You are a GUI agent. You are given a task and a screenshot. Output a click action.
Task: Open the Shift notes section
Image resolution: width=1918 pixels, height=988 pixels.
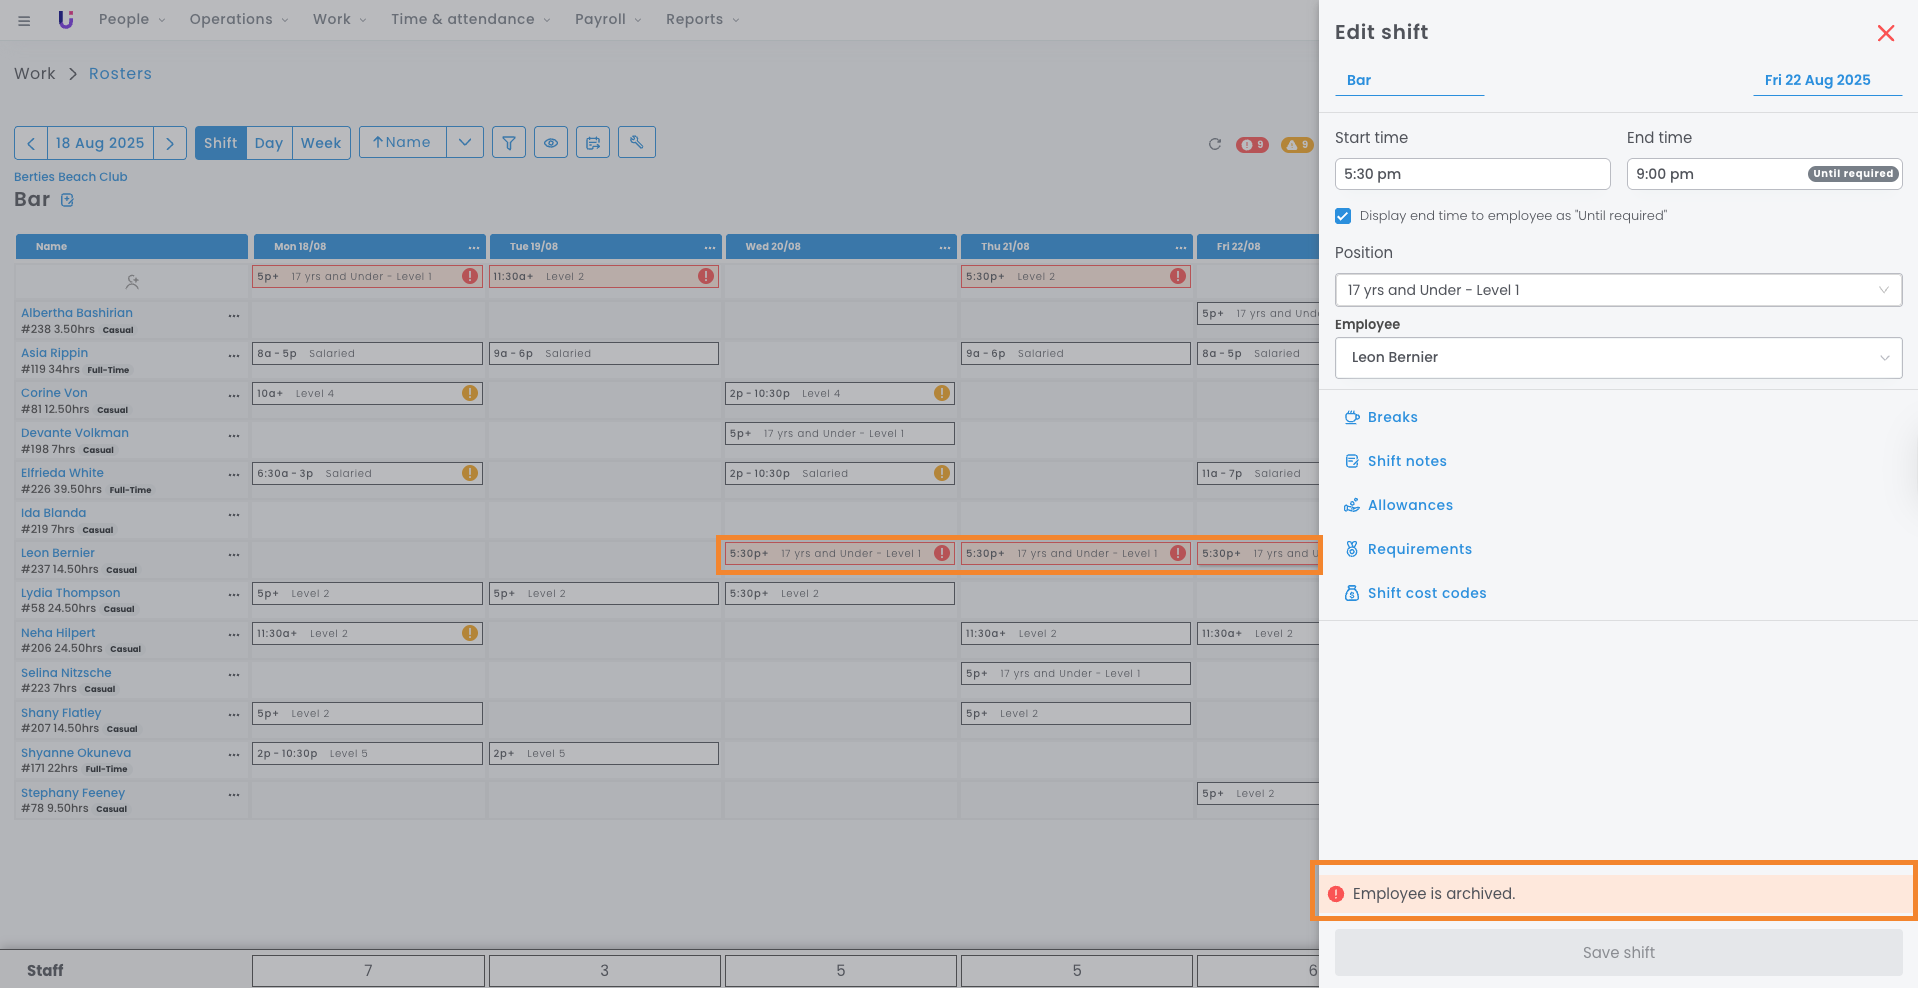(x=1406, y=461)
